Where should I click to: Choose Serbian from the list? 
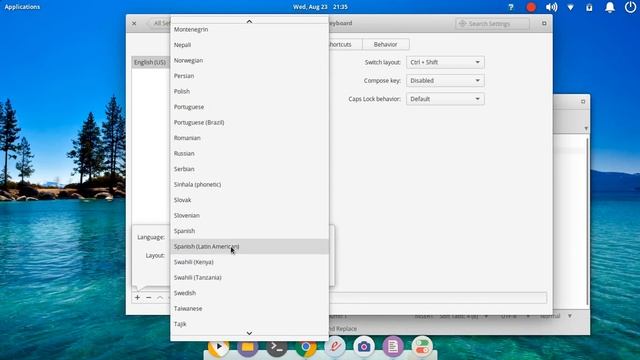coord(249,169)
